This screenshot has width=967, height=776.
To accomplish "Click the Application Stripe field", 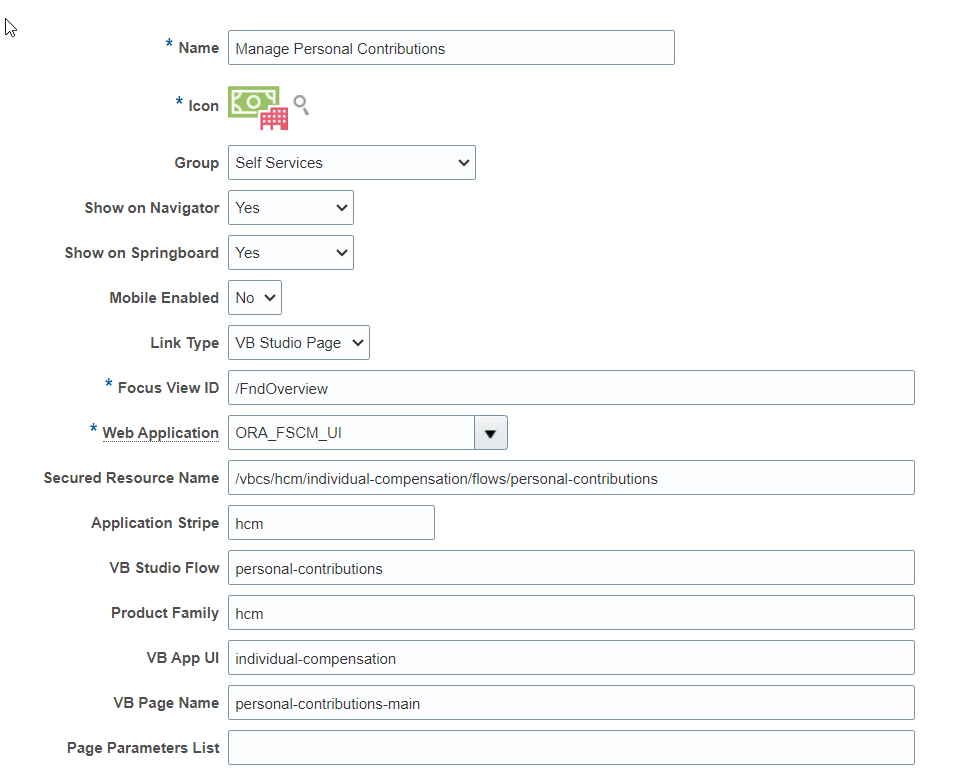I will (331, 523).
